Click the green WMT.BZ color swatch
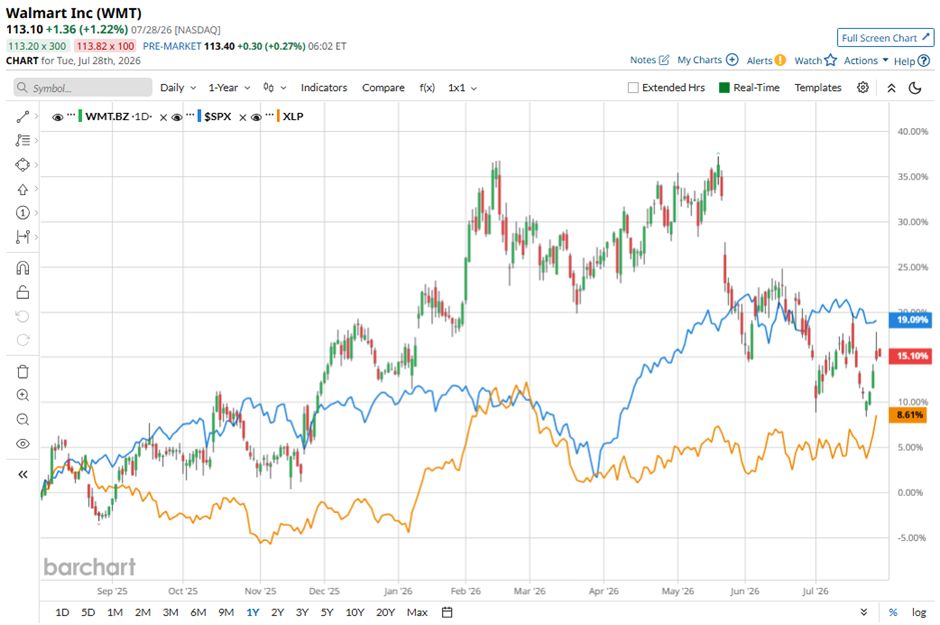Viewport: 940px width, 625px height. 80,116
